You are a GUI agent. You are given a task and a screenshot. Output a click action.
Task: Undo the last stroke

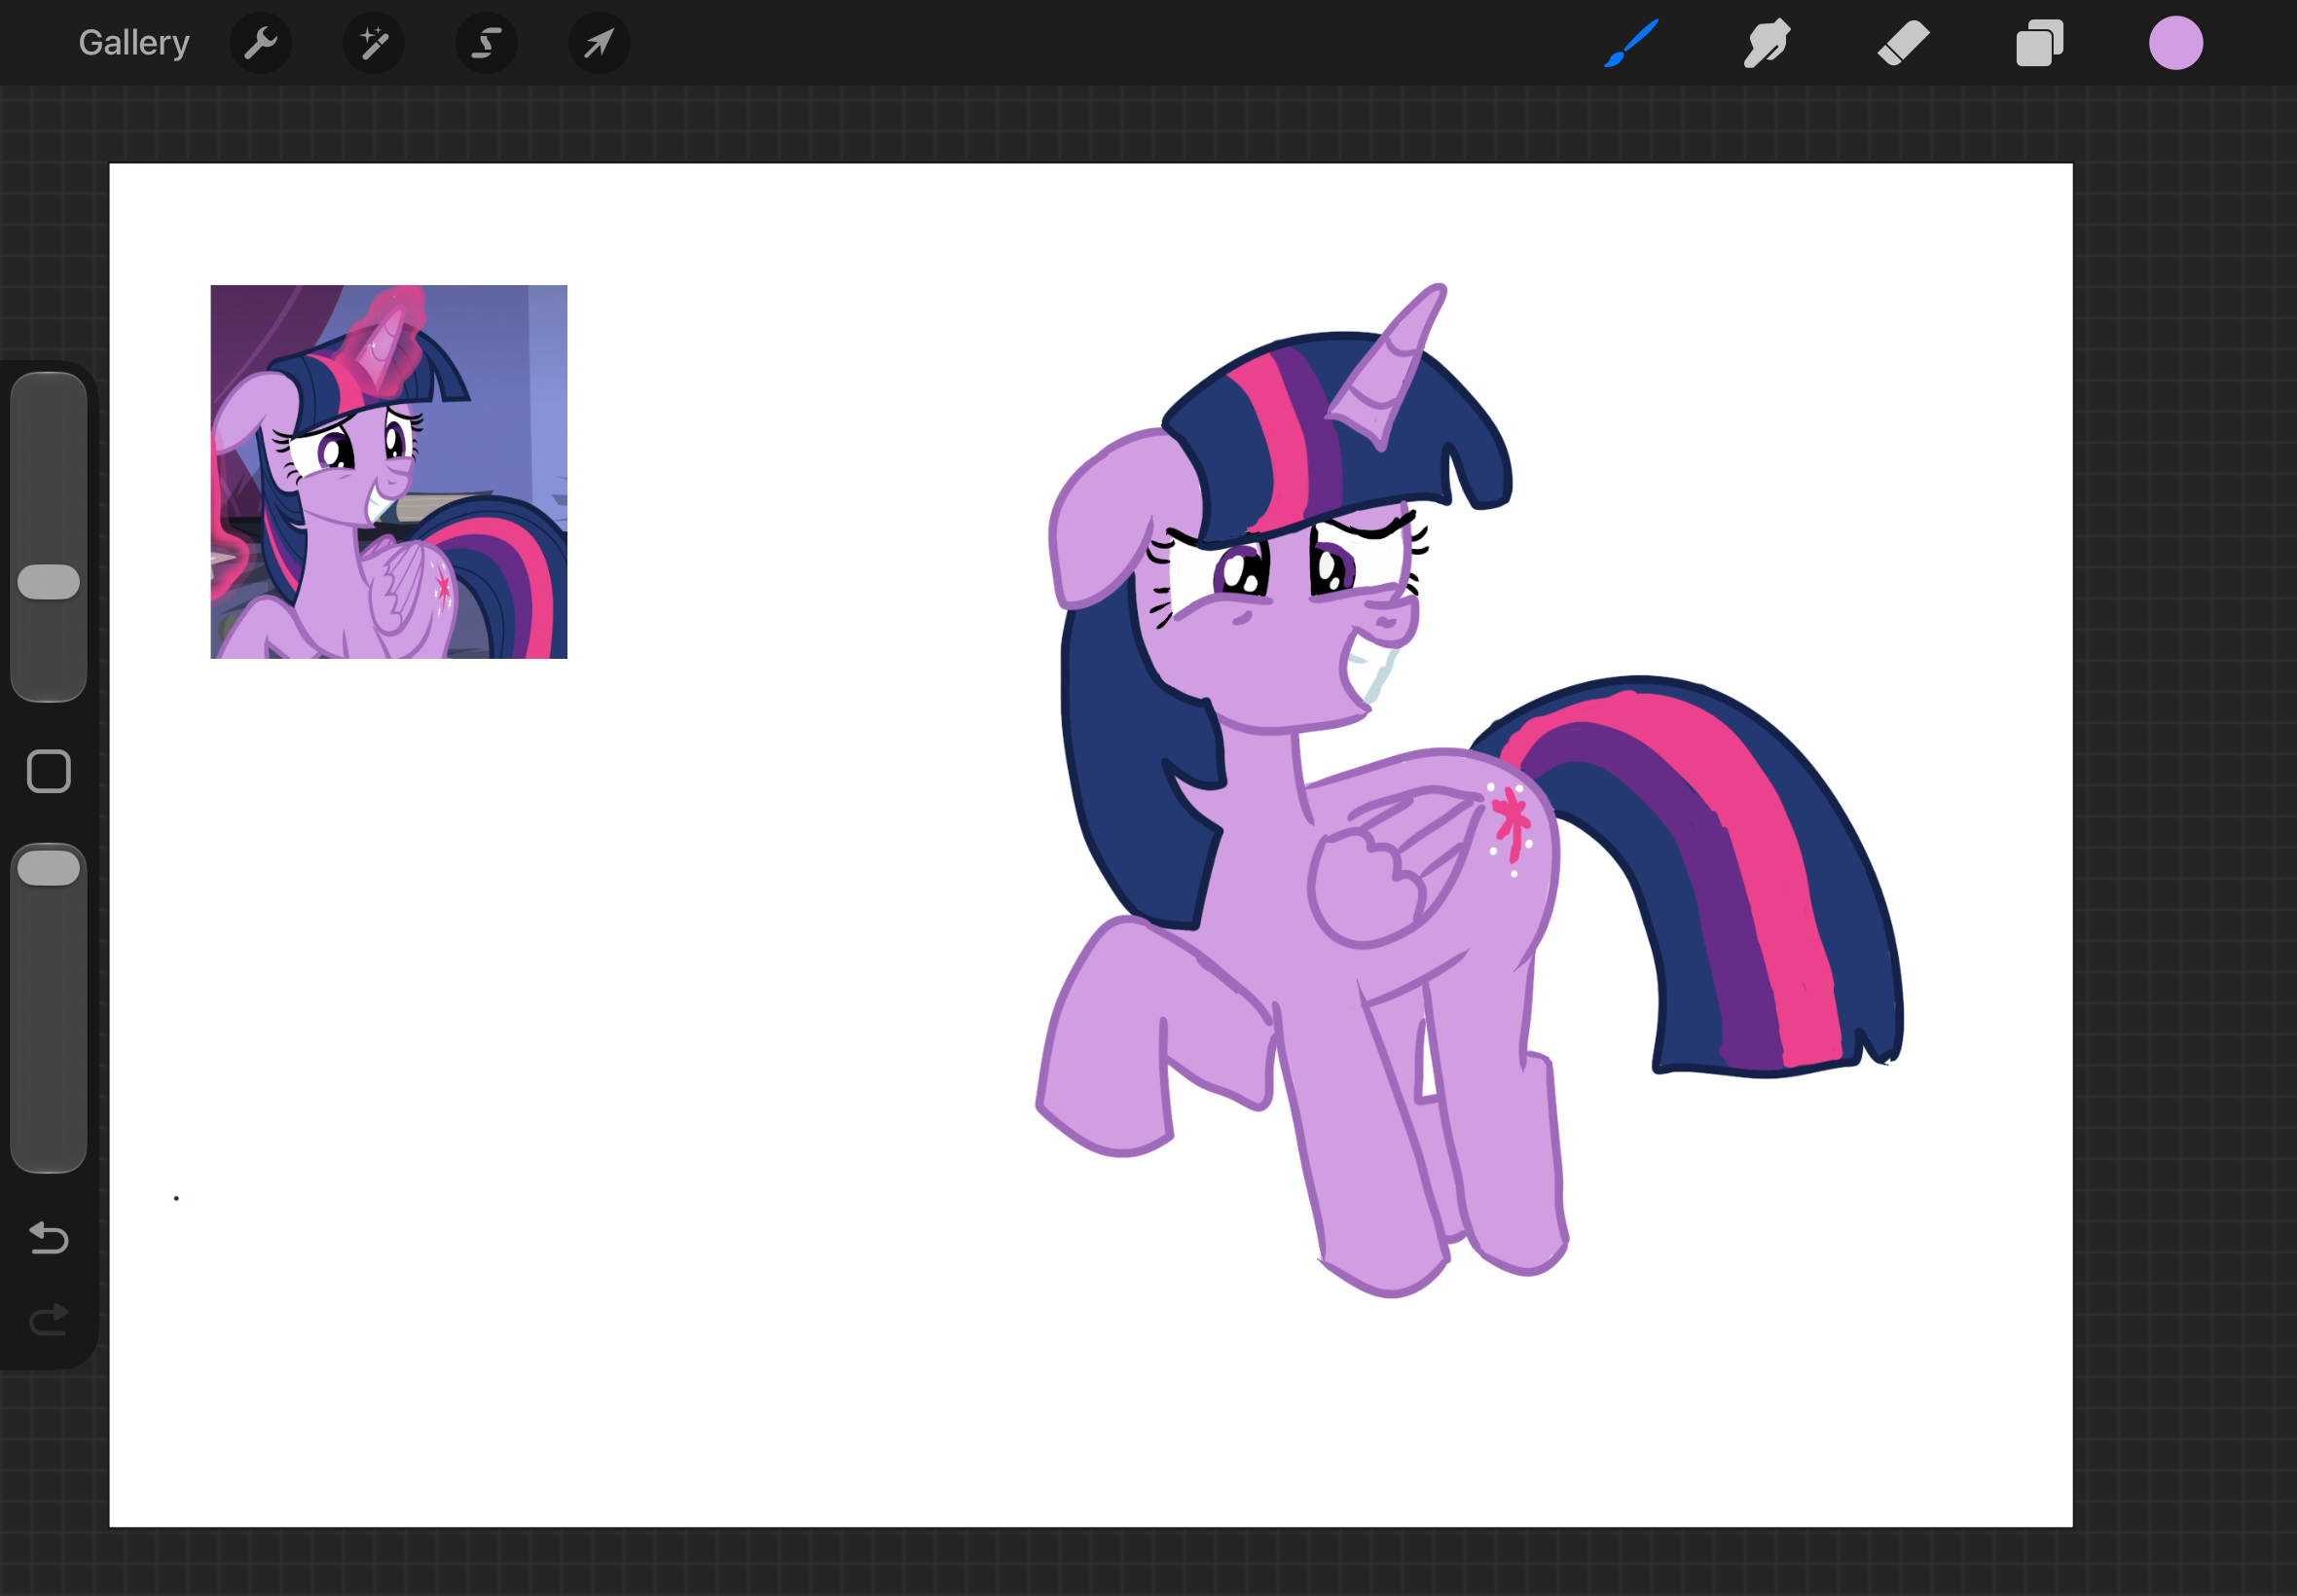tap(49, 1238)
